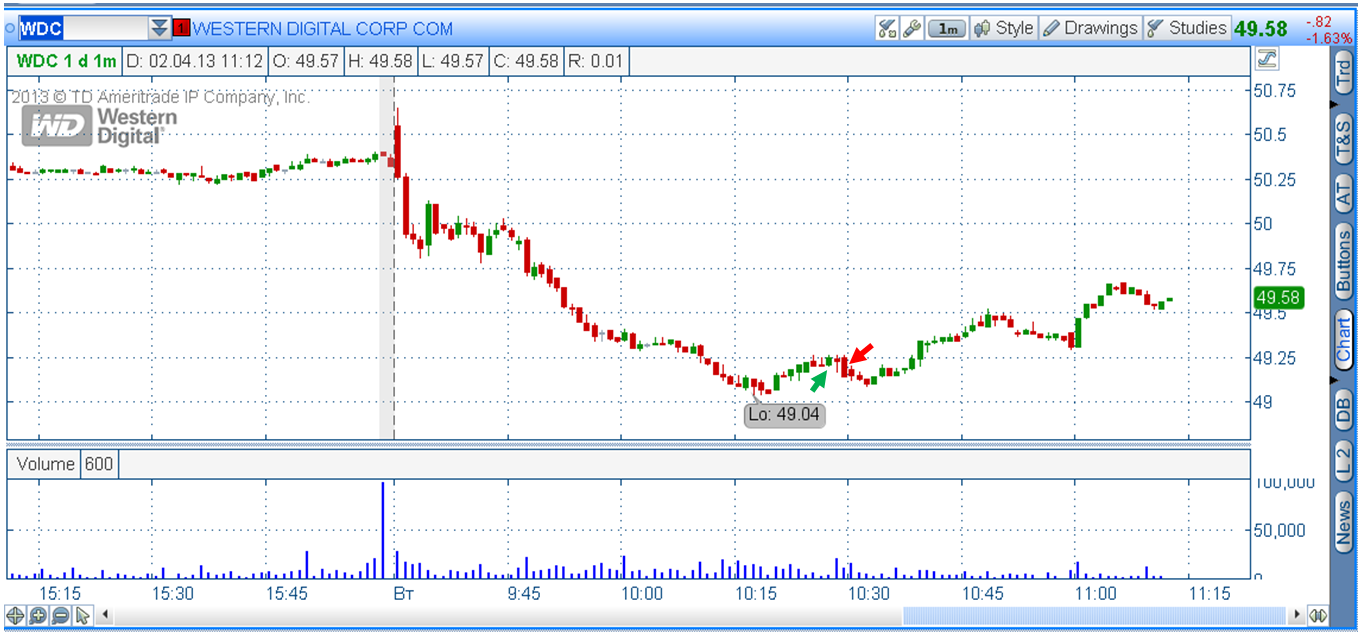
Task: Open the Style menu
Action: click(x=1004, y=28)
